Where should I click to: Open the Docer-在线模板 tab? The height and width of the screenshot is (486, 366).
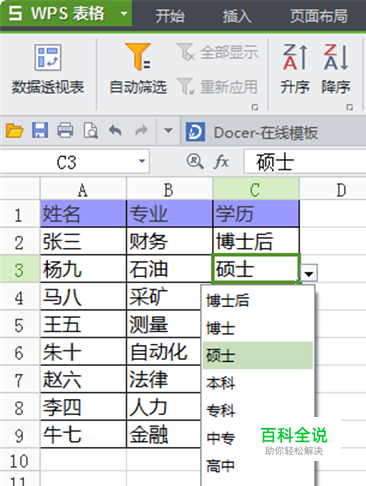[252, 132]
